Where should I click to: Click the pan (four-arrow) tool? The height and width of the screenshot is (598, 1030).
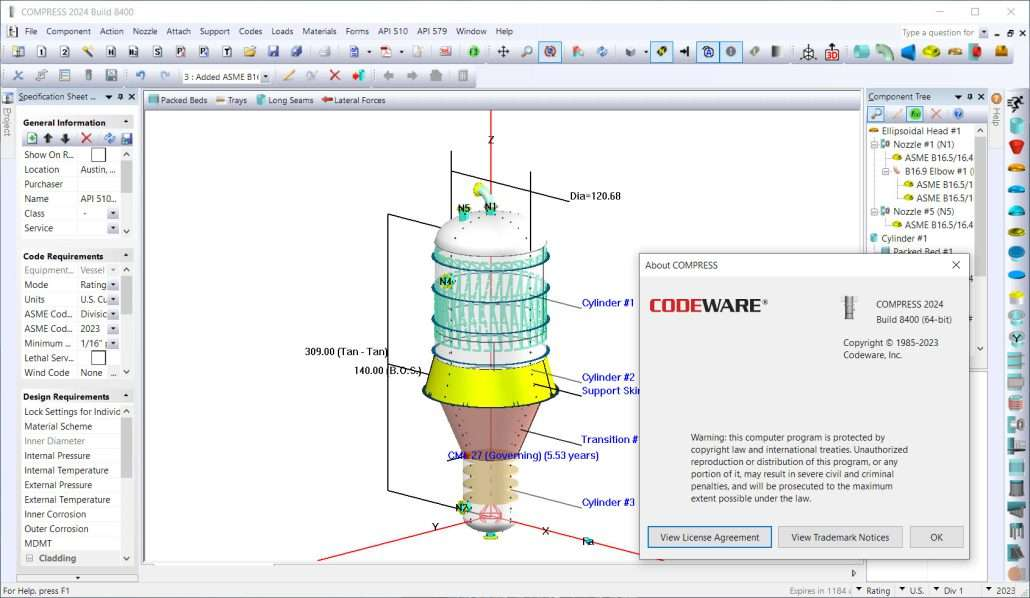(x=503, y=51)
